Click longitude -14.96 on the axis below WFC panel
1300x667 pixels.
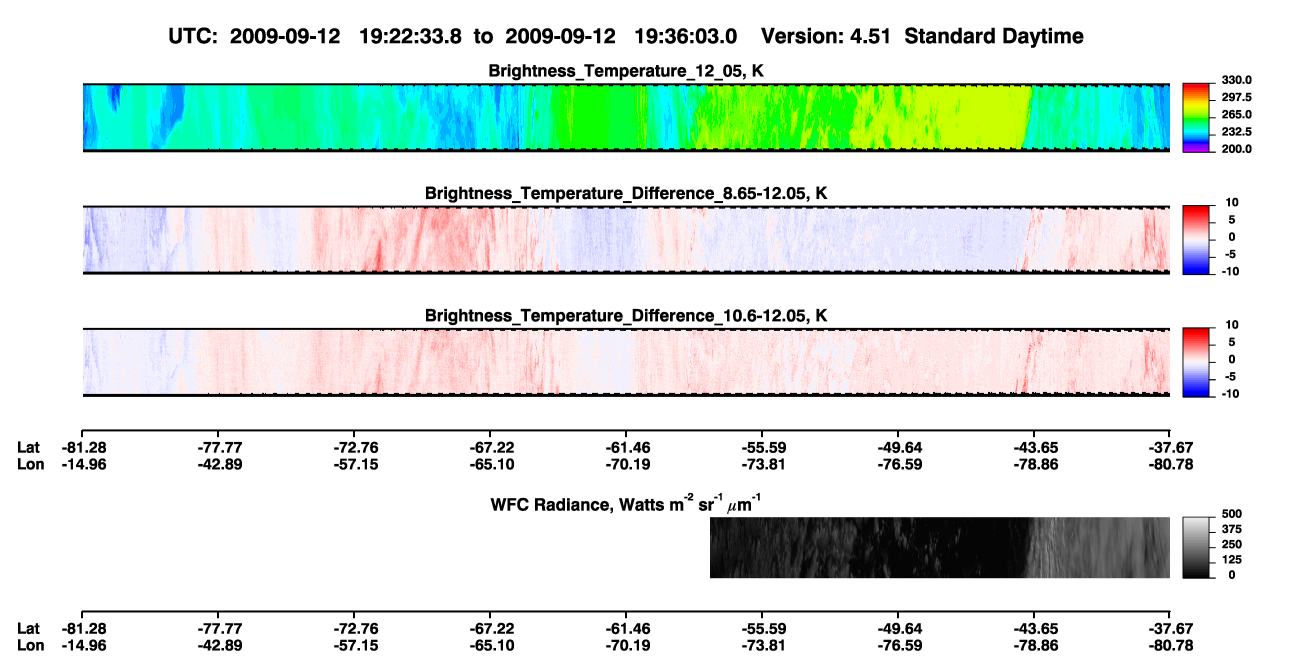[82, 644]
